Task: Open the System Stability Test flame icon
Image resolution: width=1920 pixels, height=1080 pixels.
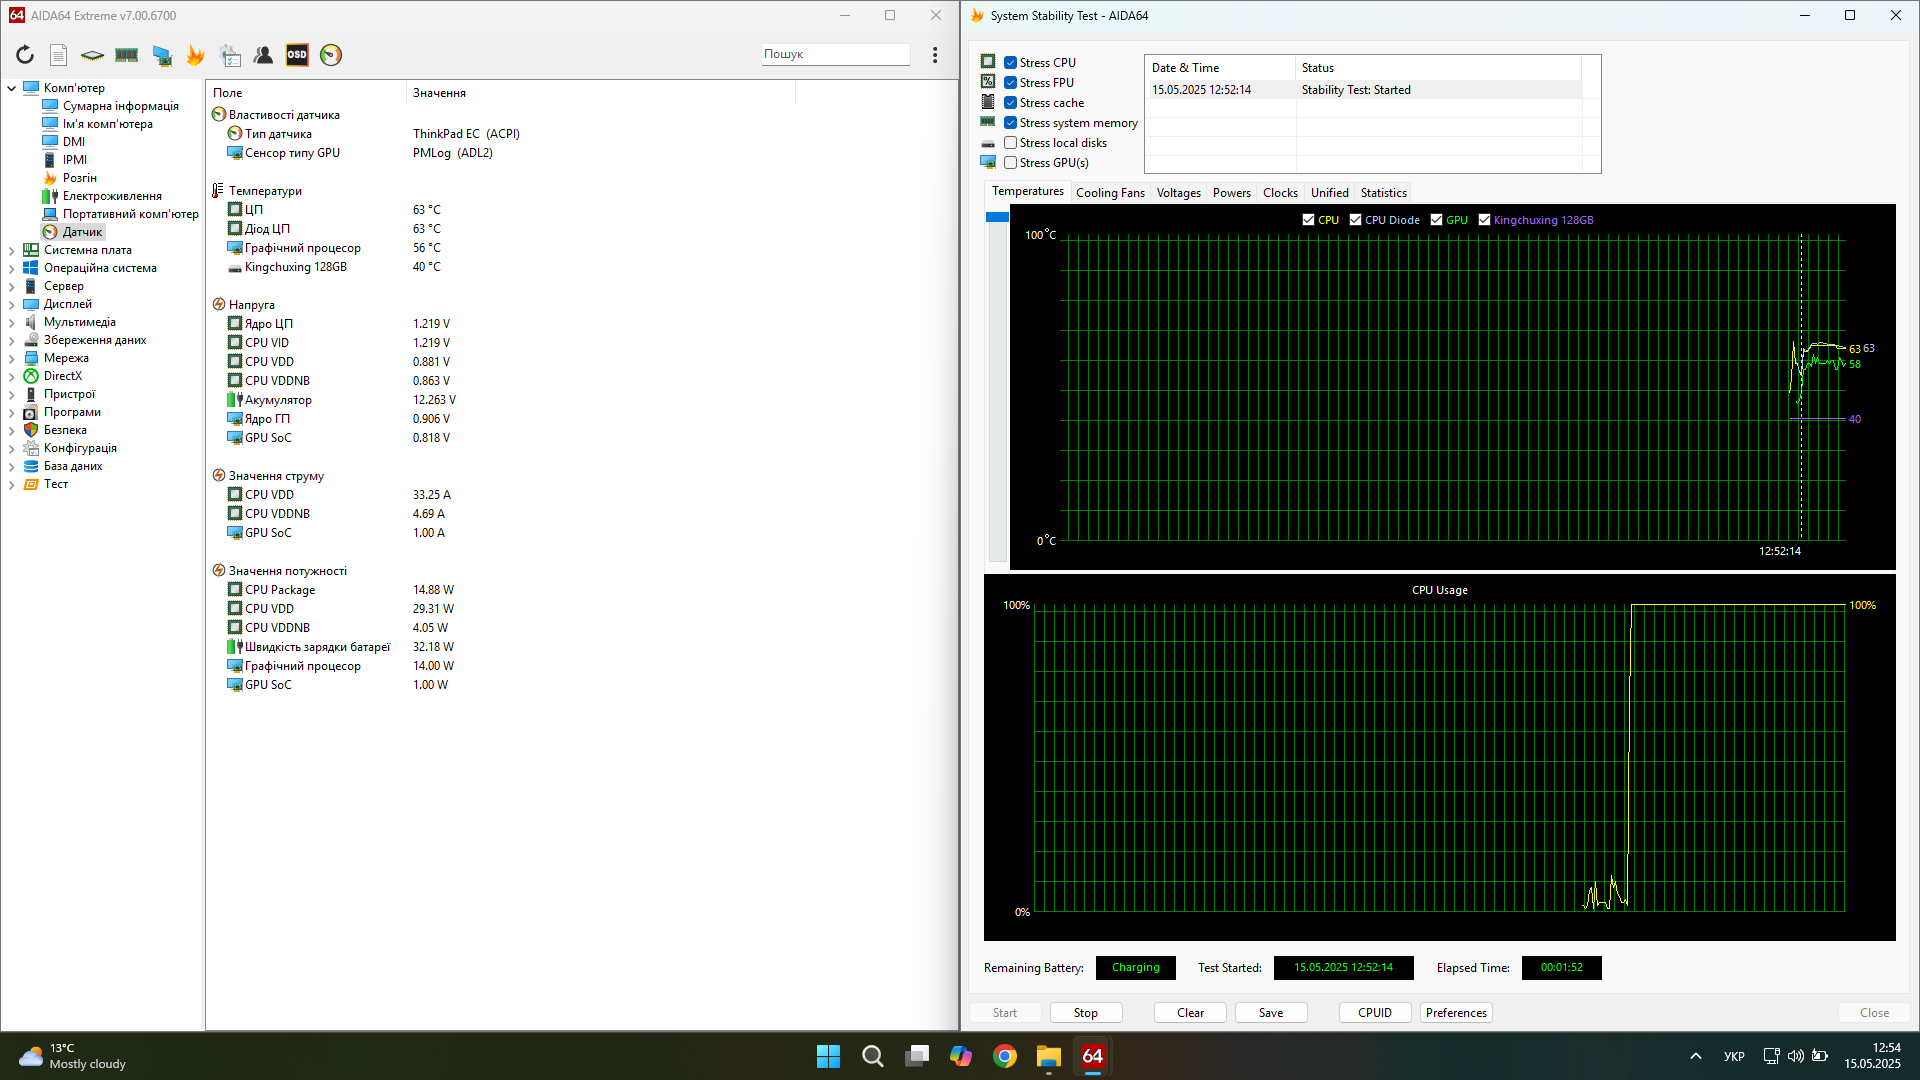Action: click(196, 55)
